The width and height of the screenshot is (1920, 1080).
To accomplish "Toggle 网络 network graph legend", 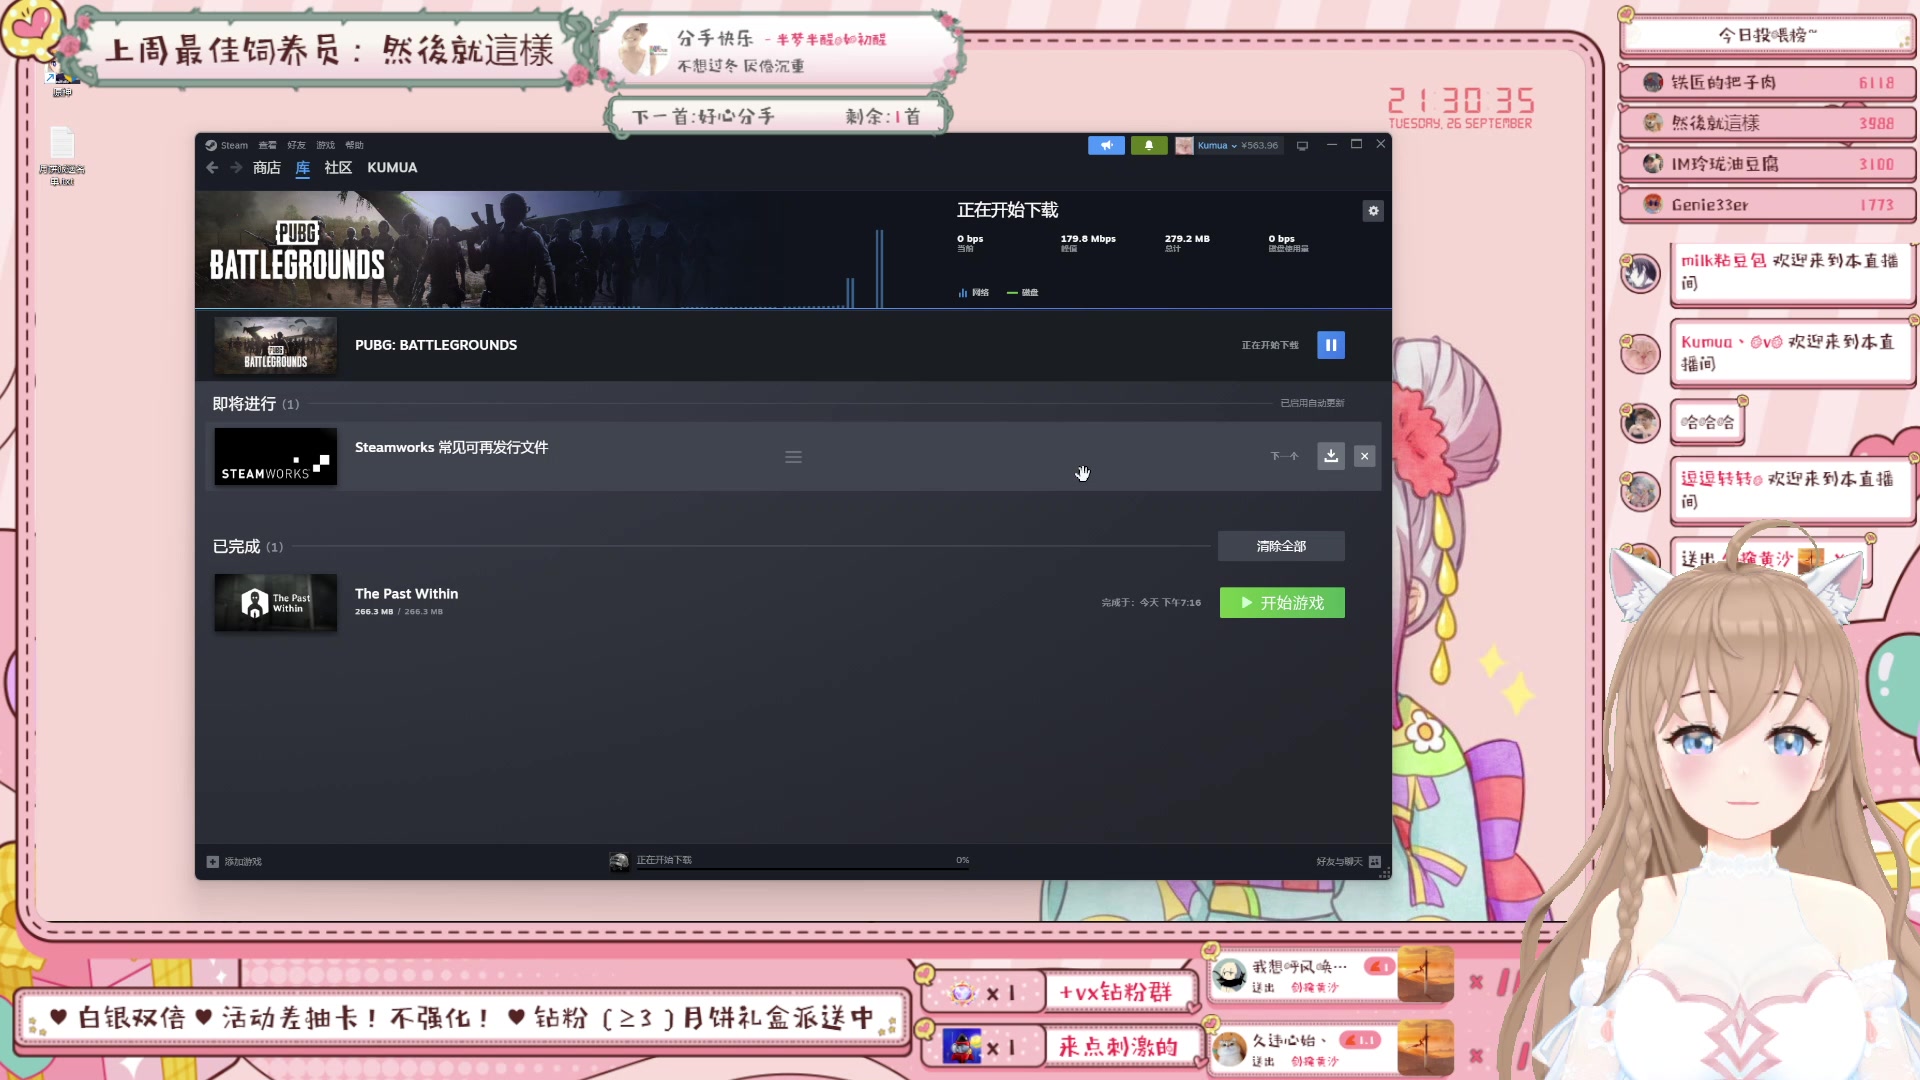I will pyautogui.click(x=973, y=293).
